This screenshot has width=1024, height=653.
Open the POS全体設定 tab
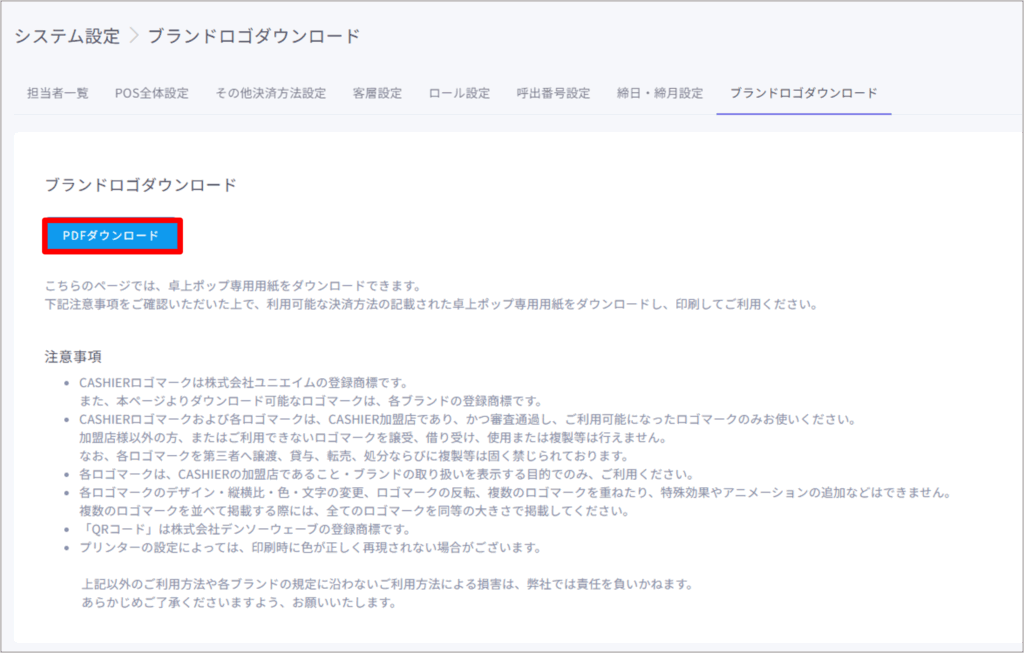(x=152, y=93)
